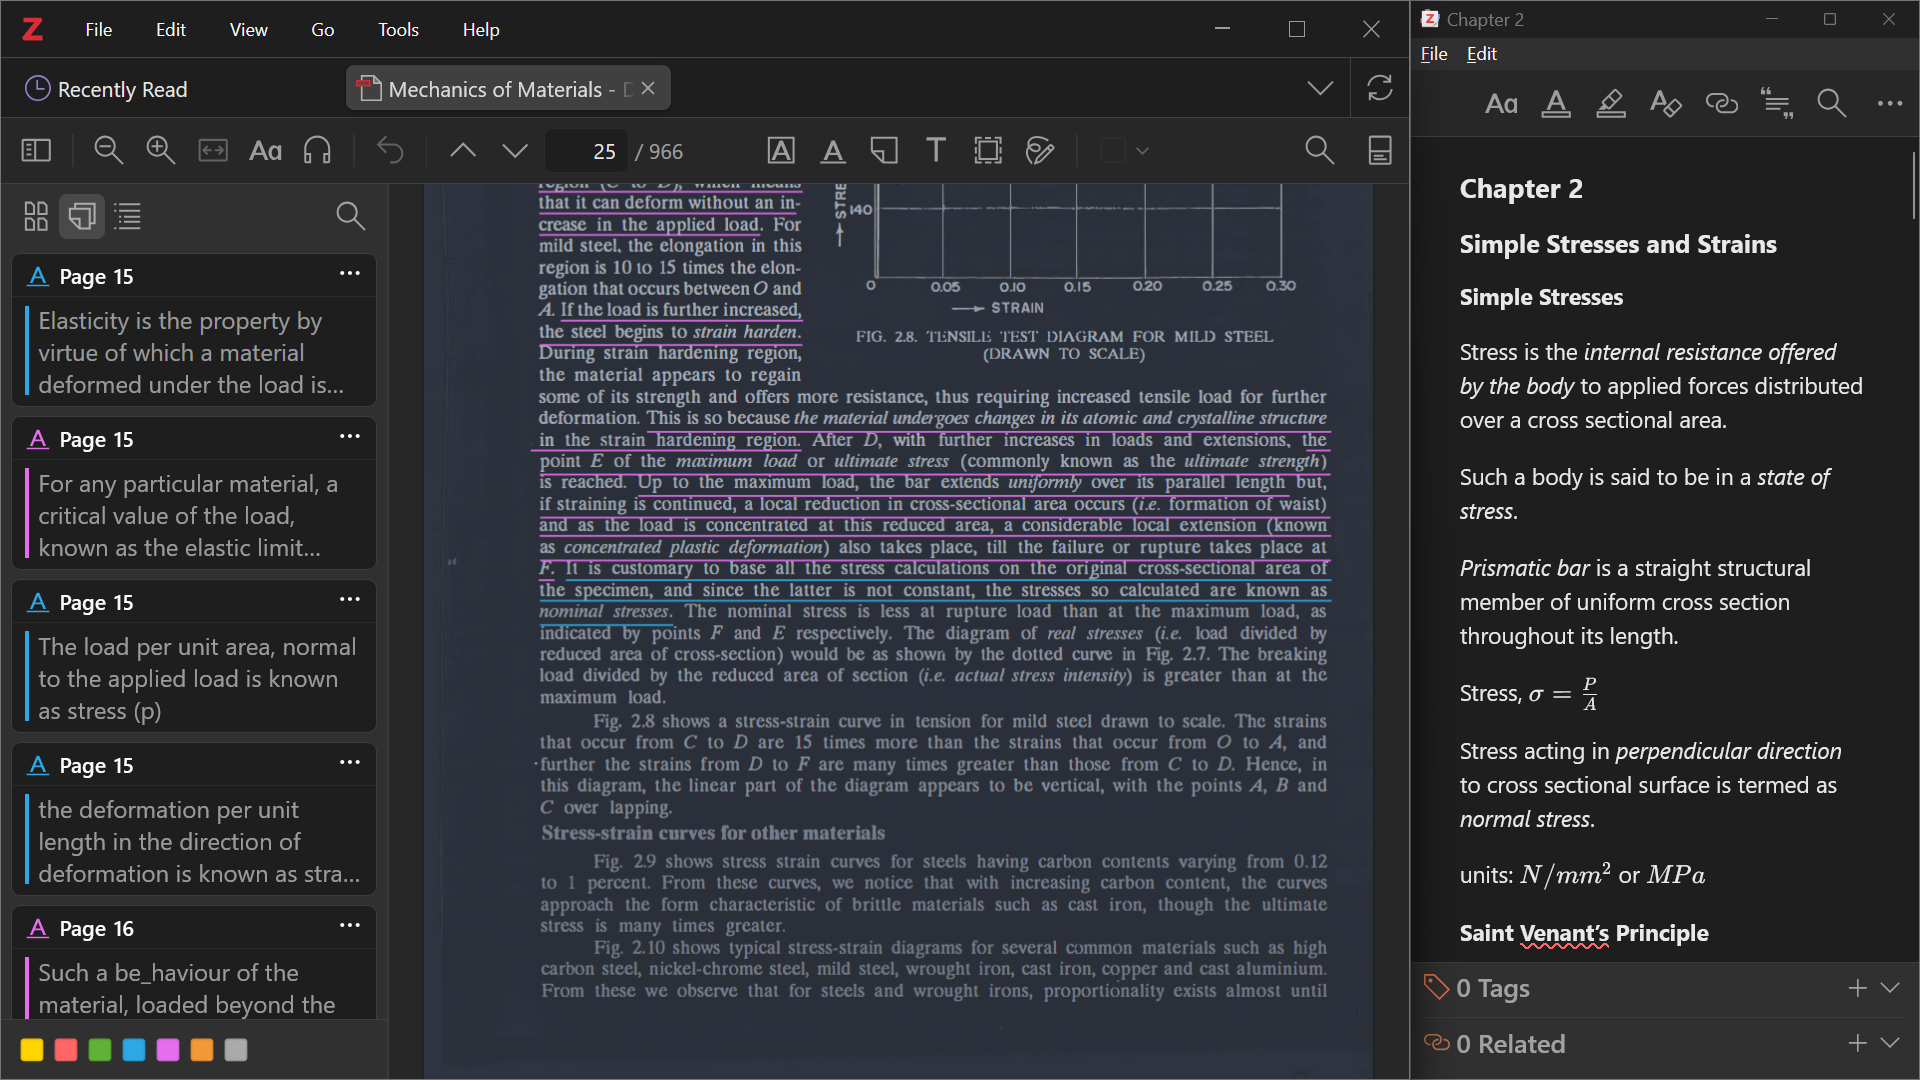Toggle the sidebar pane icon
Image resolution: width=1920 pixels, height=1080 pixels.
coord(36,151)
